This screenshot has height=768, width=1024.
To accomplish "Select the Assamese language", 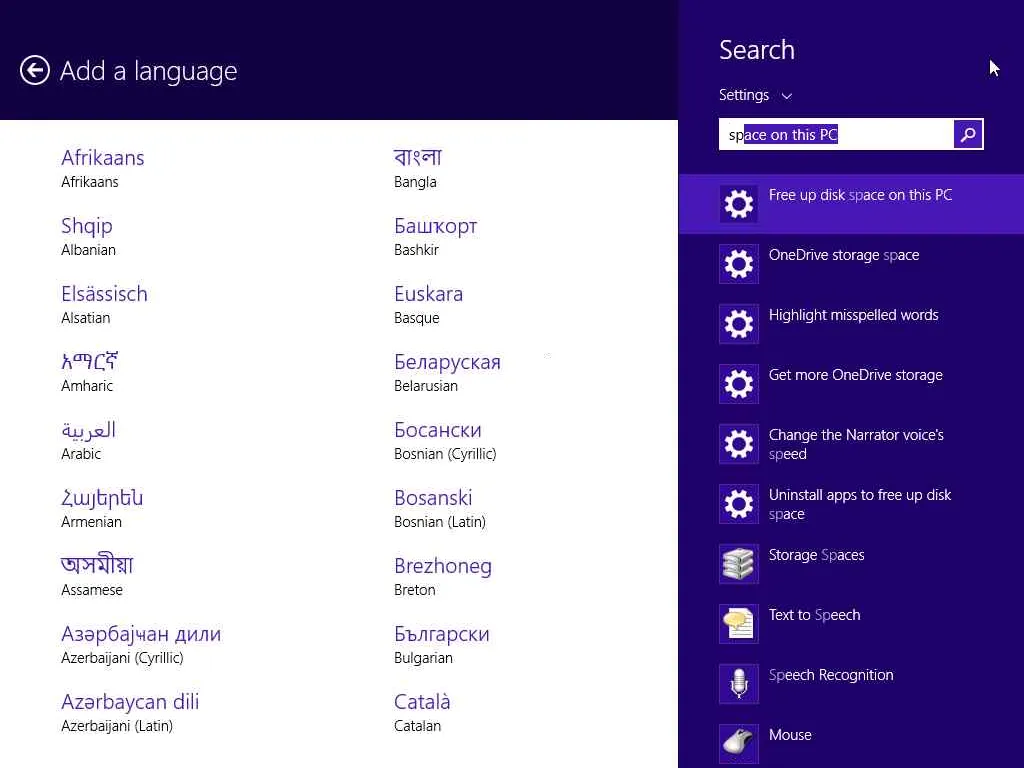I will [97, 576].
